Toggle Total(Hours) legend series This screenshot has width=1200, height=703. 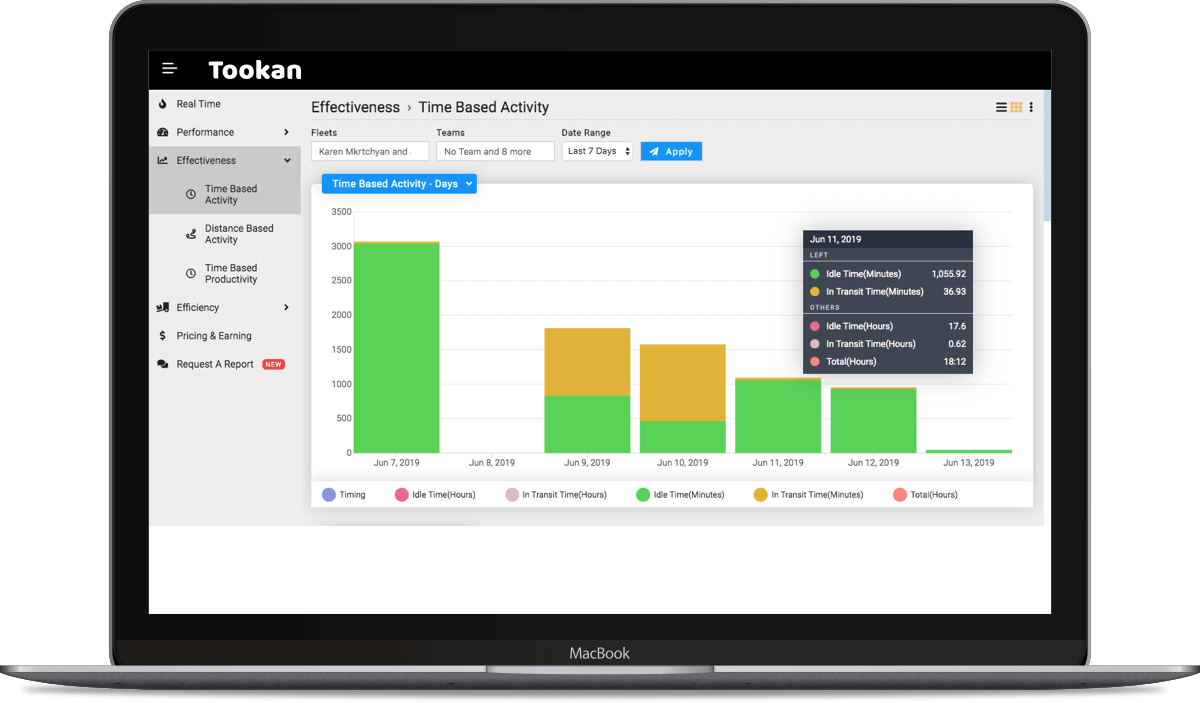(899, 495)
